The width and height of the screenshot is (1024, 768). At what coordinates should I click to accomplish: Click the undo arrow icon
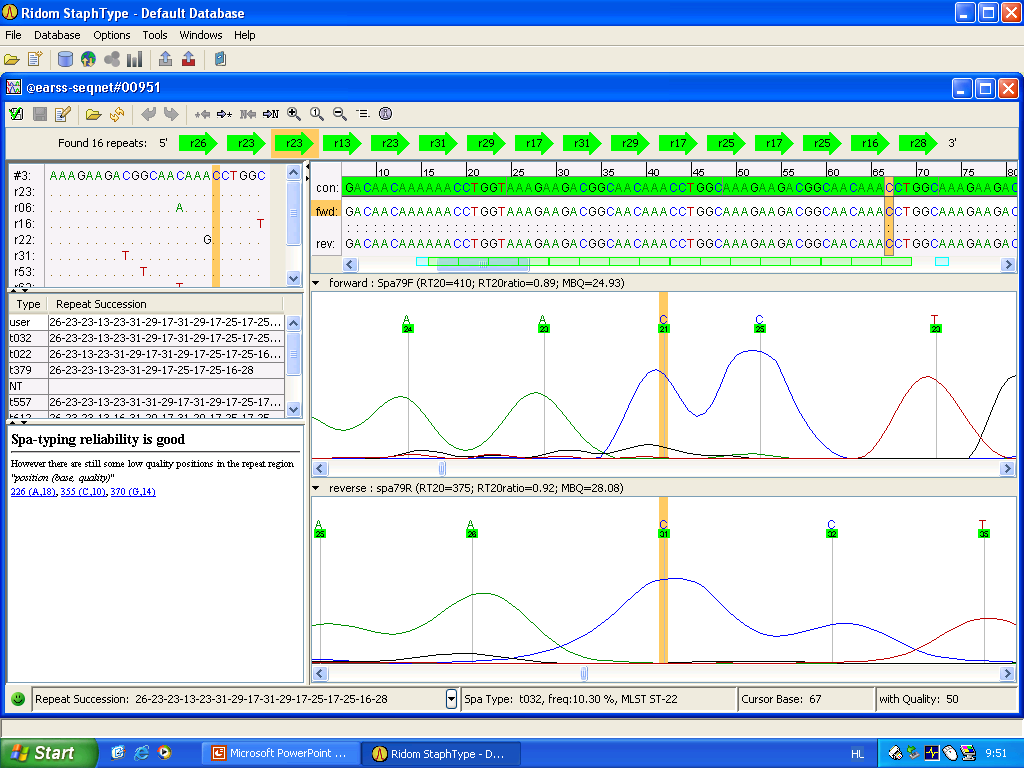point(148,114)
